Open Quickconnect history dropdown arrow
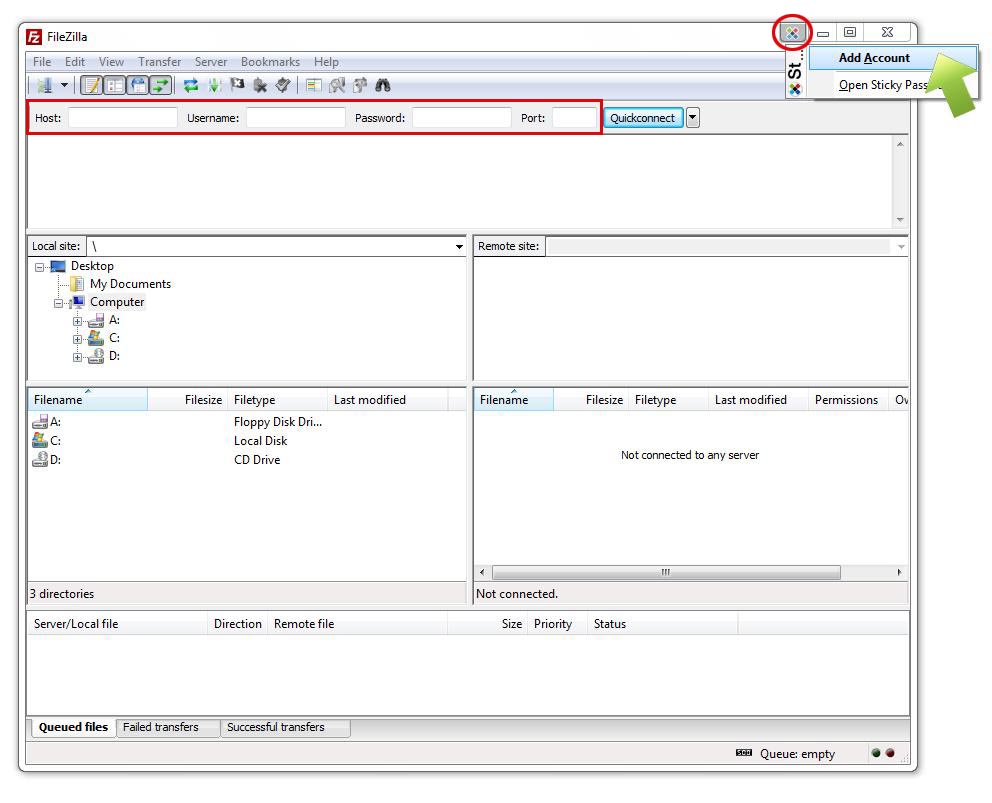 pyautogui.click(x=693, y=118)
